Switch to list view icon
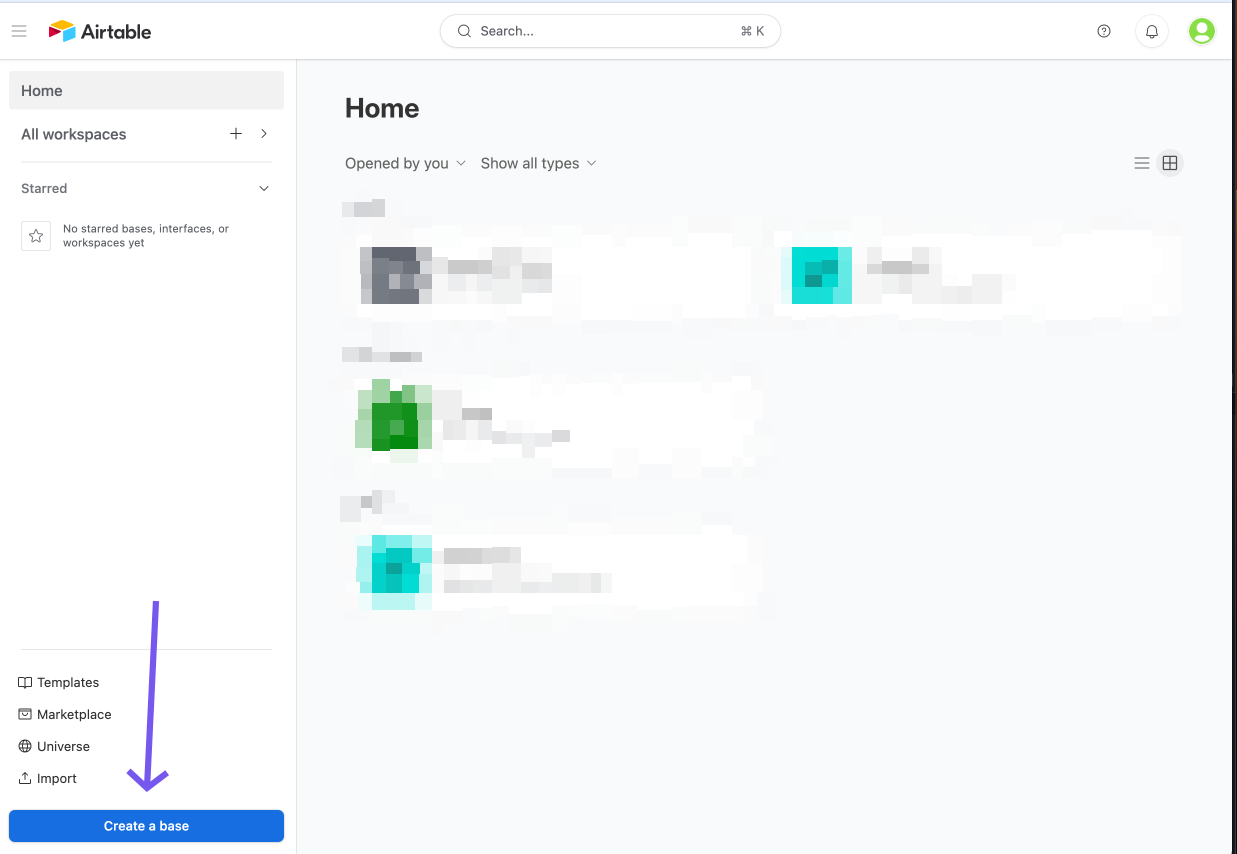Image resolution: width=1237 pixels, height=854 pixels. 1142,163
